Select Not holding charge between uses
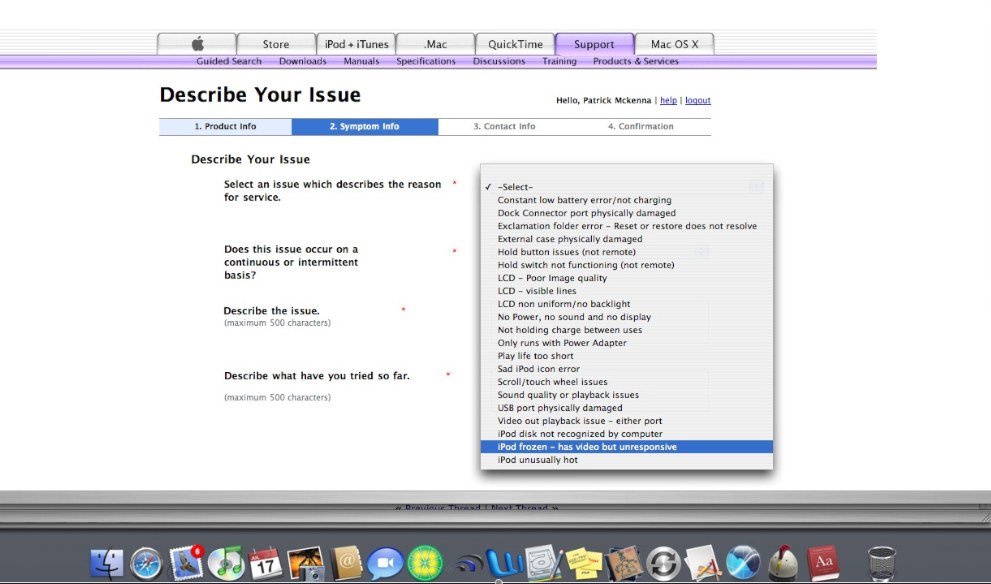This screenshot has height=584, width=991. 626,330
